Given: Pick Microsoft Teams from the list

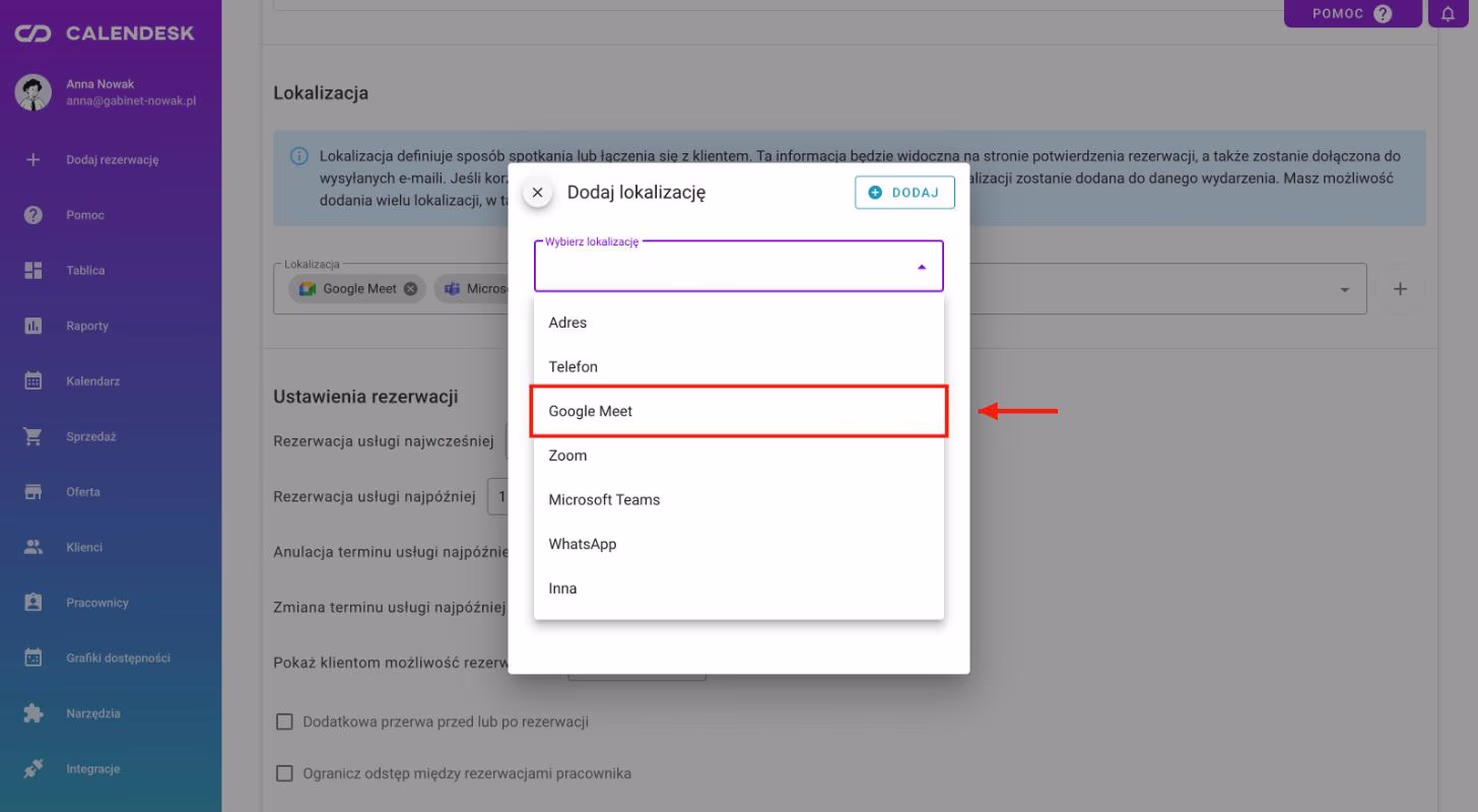Looking at the screenshot, I should pyautogui.click(x=739, y=499).
